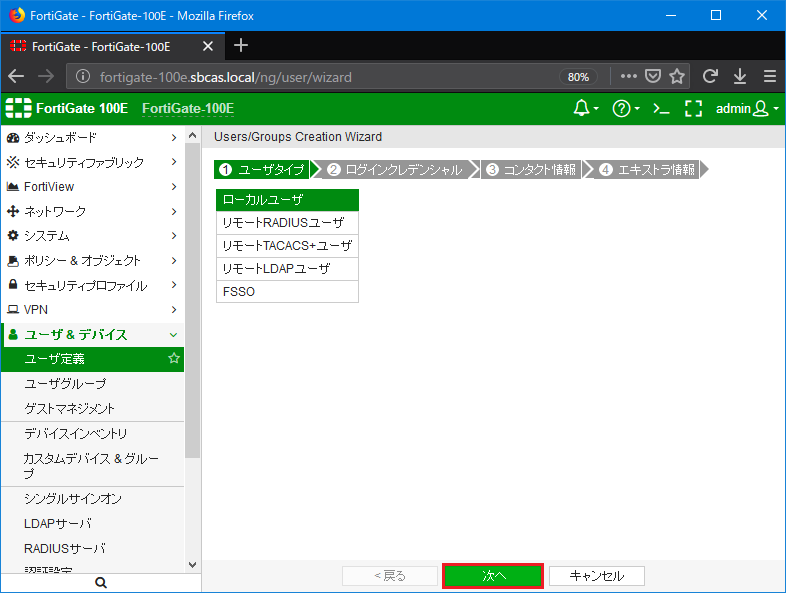Expand ポリシー & オブジェクト menu

92,260
